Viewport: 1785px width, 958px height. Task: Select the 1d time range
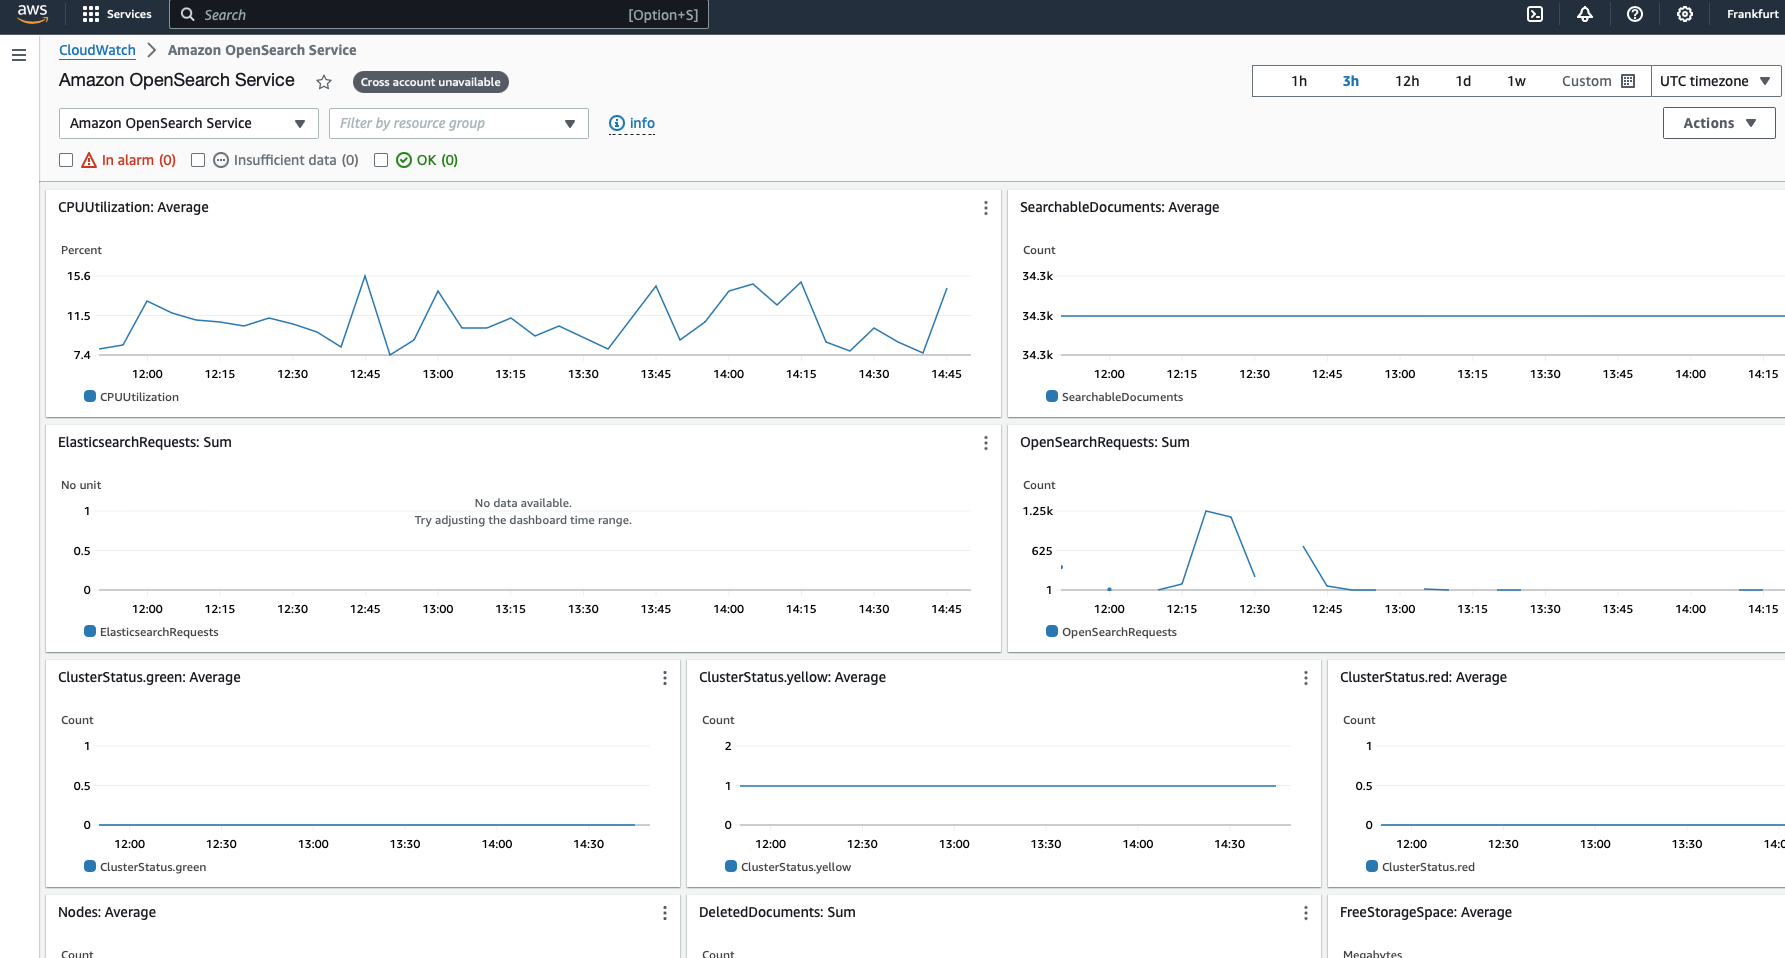coord(1463,81)
